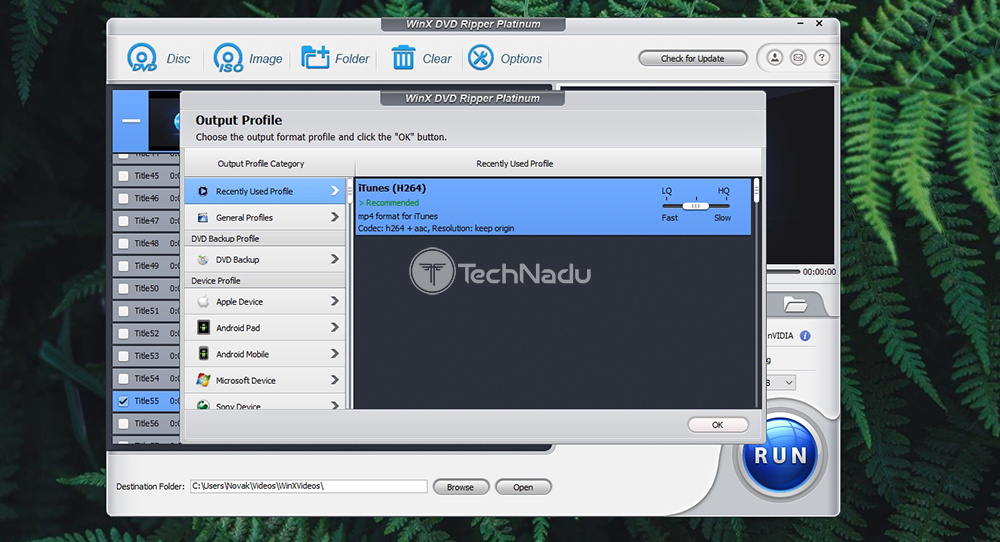Click the DVD Backup disc icon
The height and width of the screenshot is (542, 1000).
click(x=203, y=260)
